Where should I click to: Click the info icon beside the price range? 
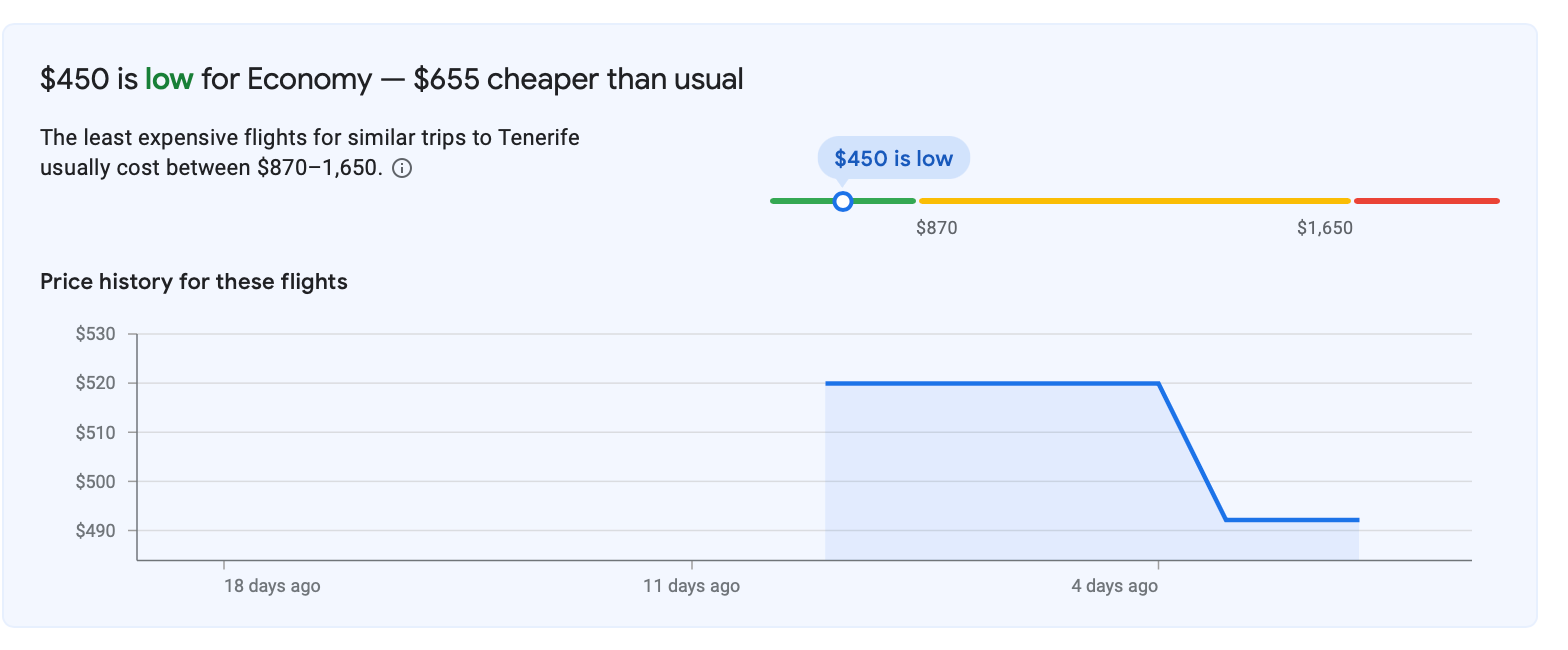pos(402,168)
